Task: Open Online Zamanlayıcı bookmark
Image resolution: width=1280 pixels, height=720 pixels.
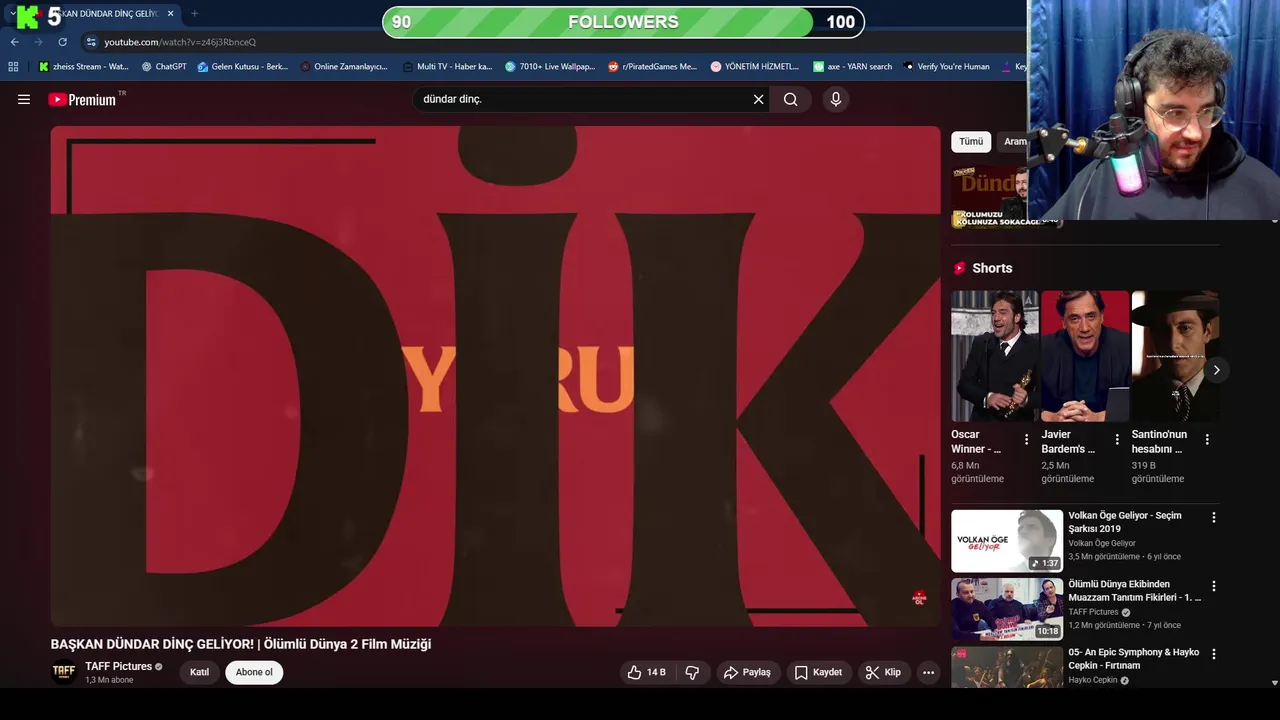Action: [x=343, y=67]
